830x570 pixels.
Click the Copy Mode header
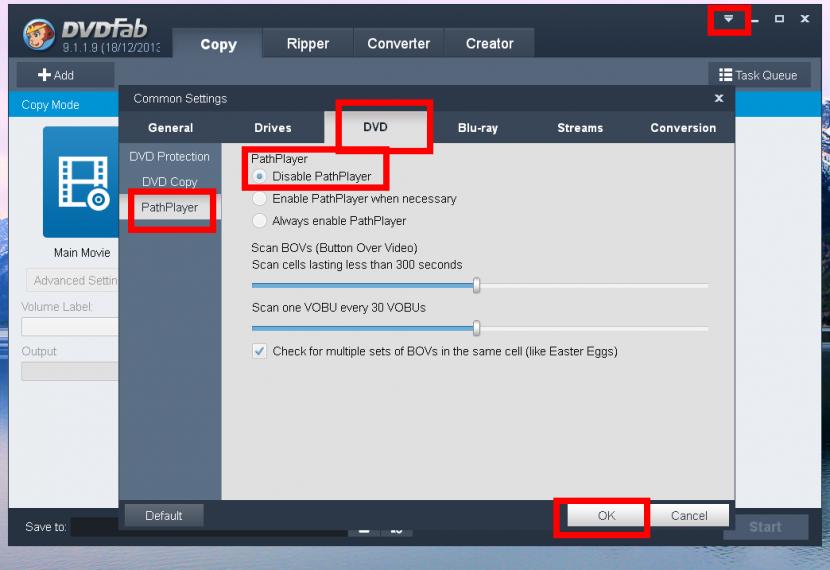50,105
